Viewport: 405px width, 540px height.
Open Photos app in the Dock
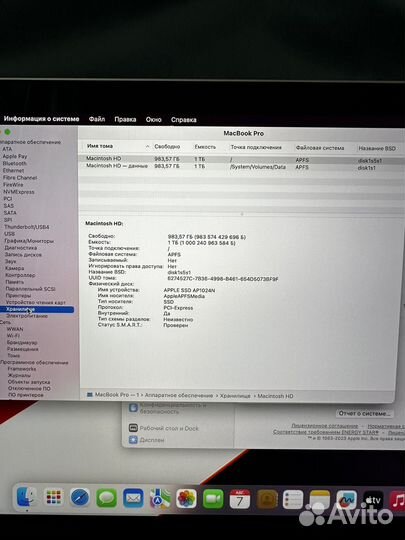(186, 499)
